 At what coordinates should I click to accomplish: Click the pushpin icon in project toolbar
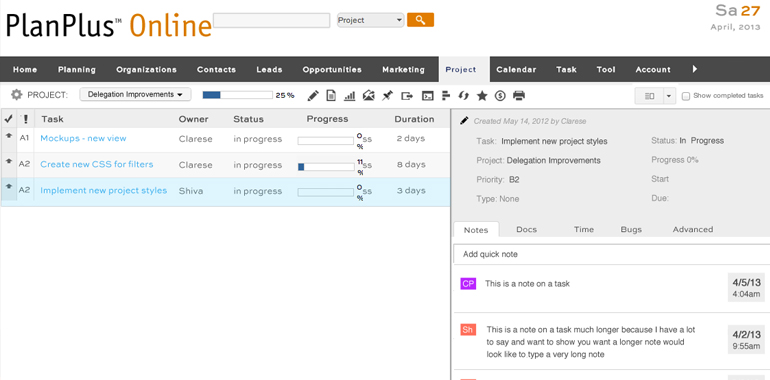click(387, 96)
